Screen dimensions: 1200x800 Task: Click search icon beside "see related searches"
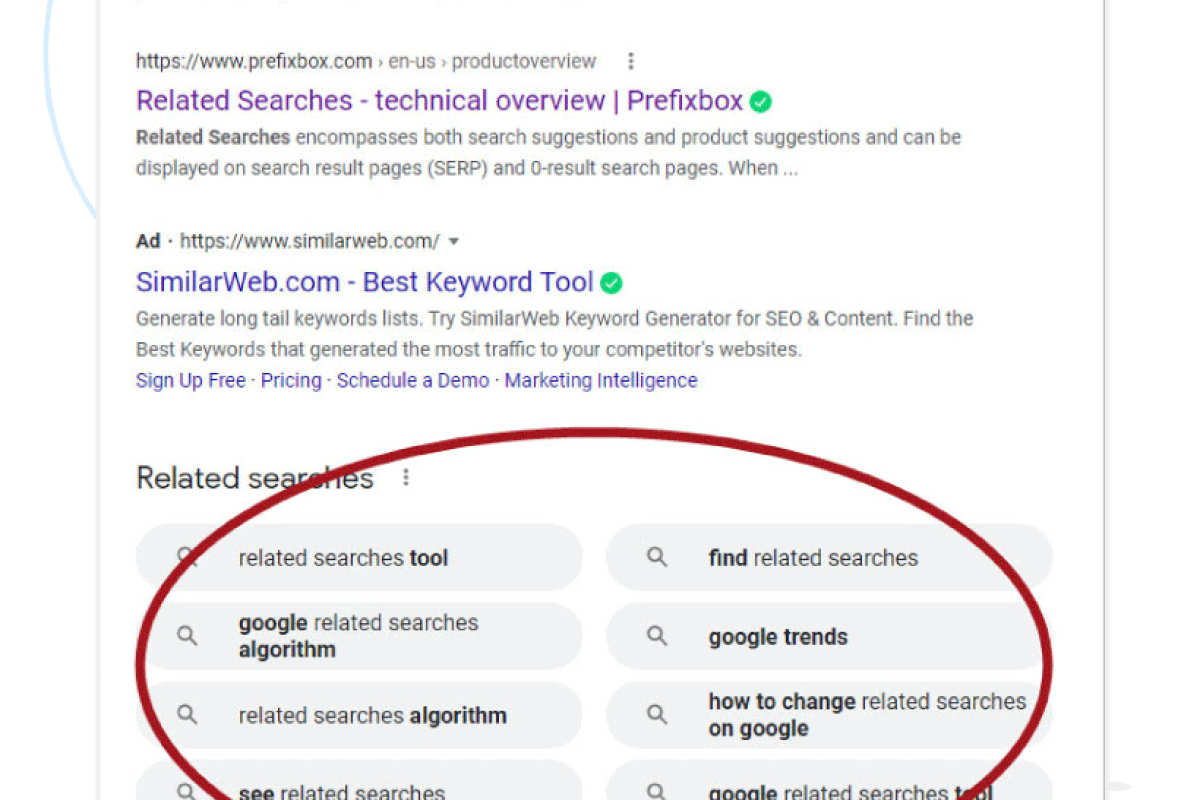coord(187,792)
